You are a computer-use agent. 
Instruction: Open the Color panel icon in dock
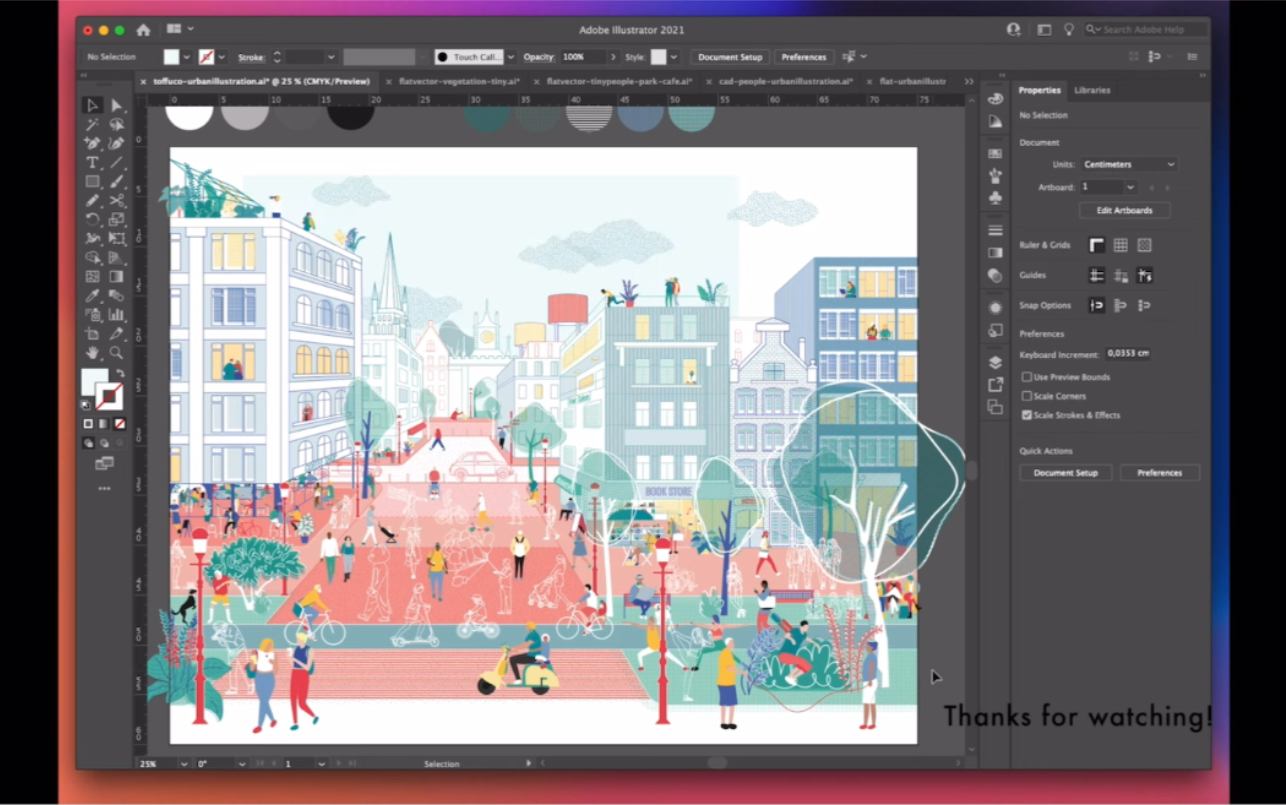[995, 98]
